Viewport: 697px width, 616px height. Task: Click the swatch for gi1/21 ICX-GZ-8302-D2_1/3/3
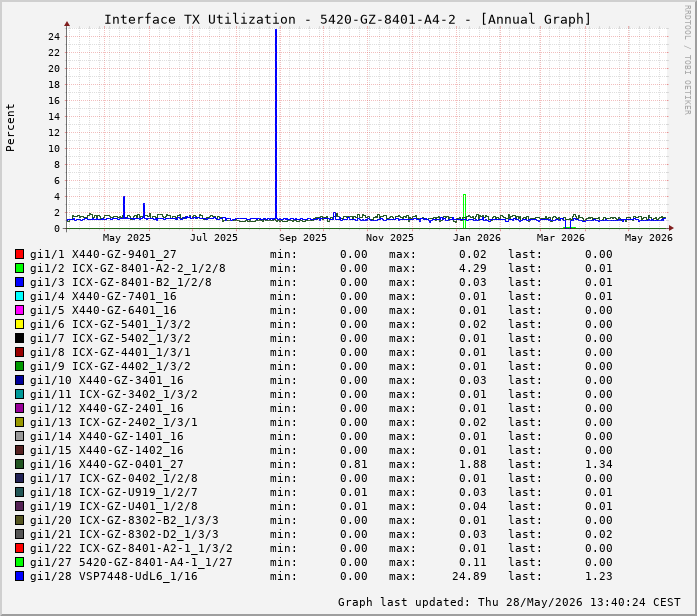pos(19,534)
